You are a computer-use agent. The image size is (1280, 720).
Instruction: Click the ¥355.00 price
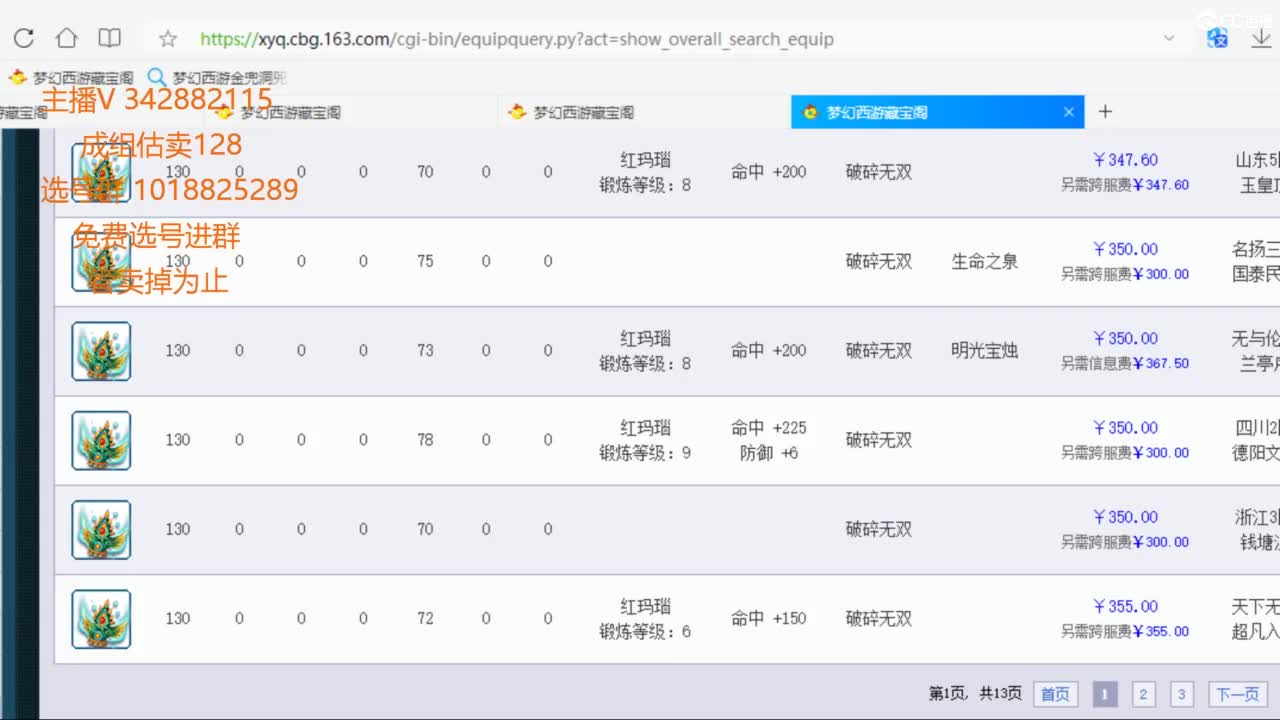(1125, 606)
